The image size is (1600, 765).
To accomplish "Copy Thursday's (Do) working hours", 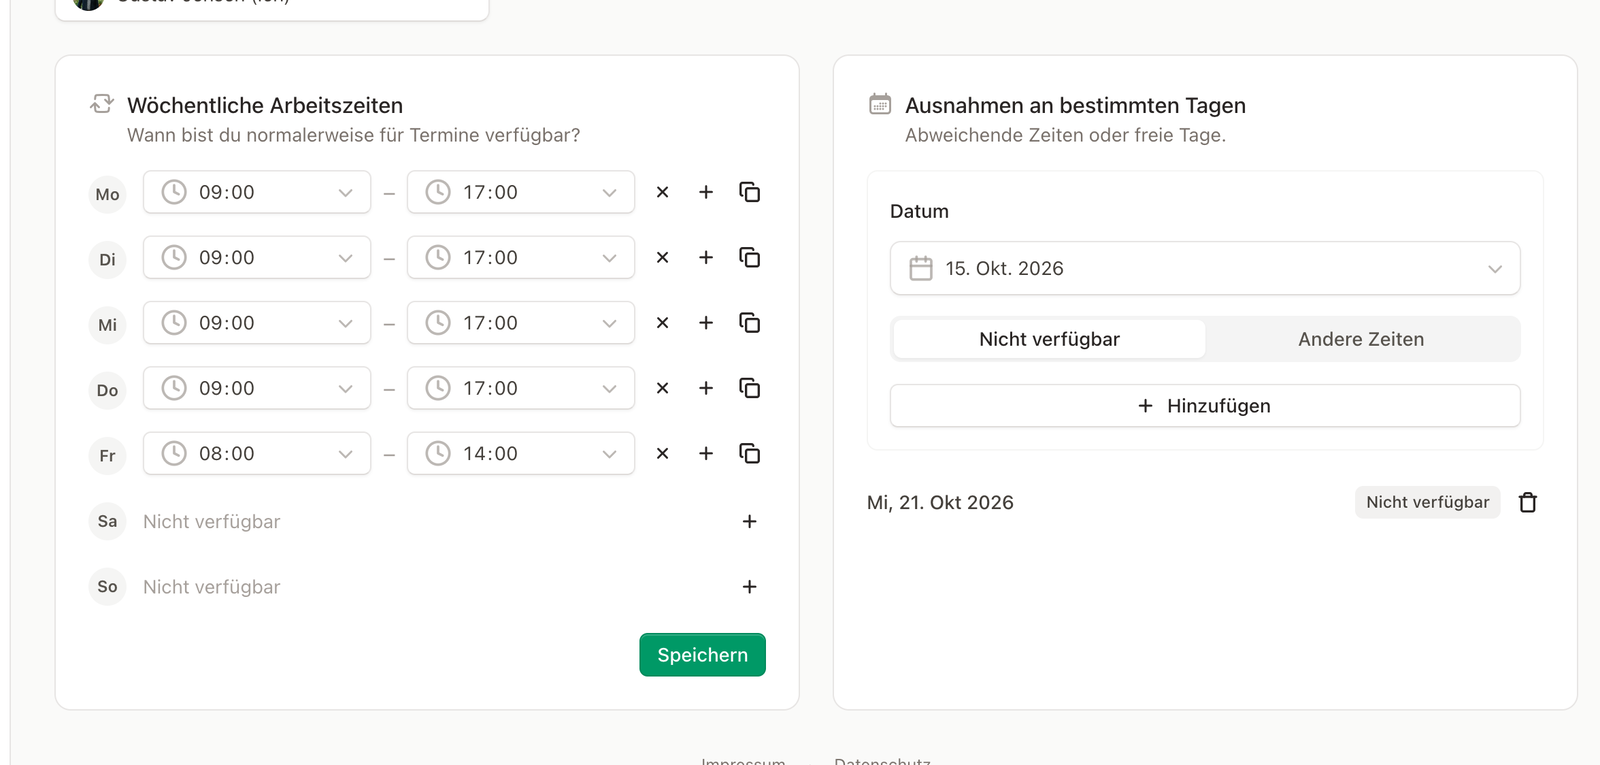I will click(x=750, y=388).
